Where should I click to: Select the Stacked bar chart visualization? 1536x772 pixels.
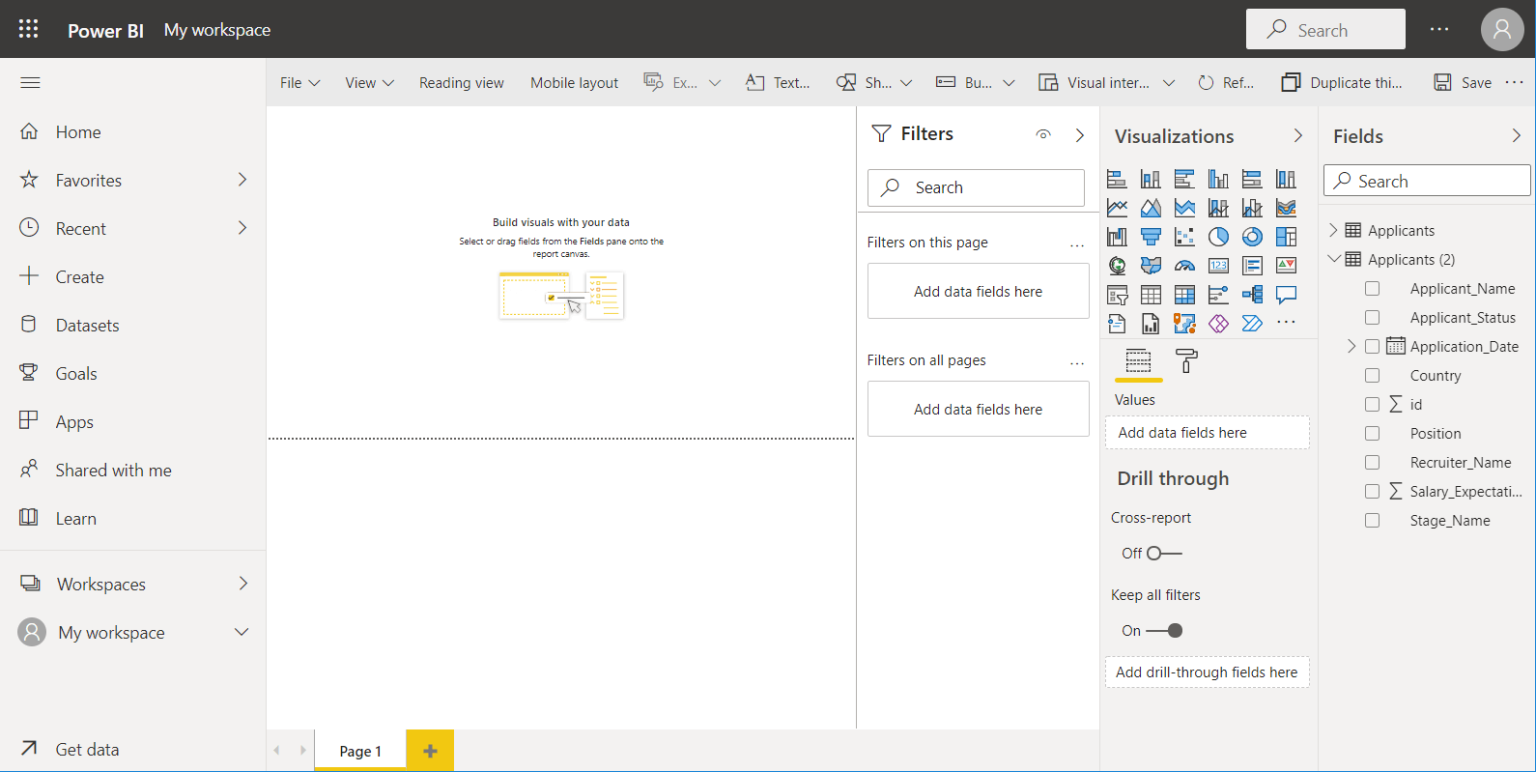tap(1117, 178)
